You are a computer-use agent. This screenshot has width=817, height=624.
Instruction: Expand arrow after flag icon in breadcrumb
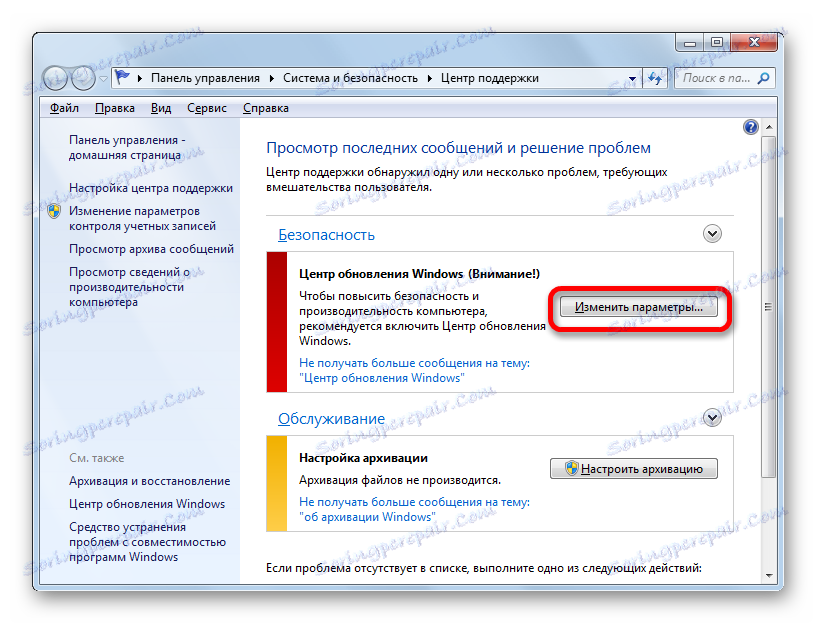[140, 78]
